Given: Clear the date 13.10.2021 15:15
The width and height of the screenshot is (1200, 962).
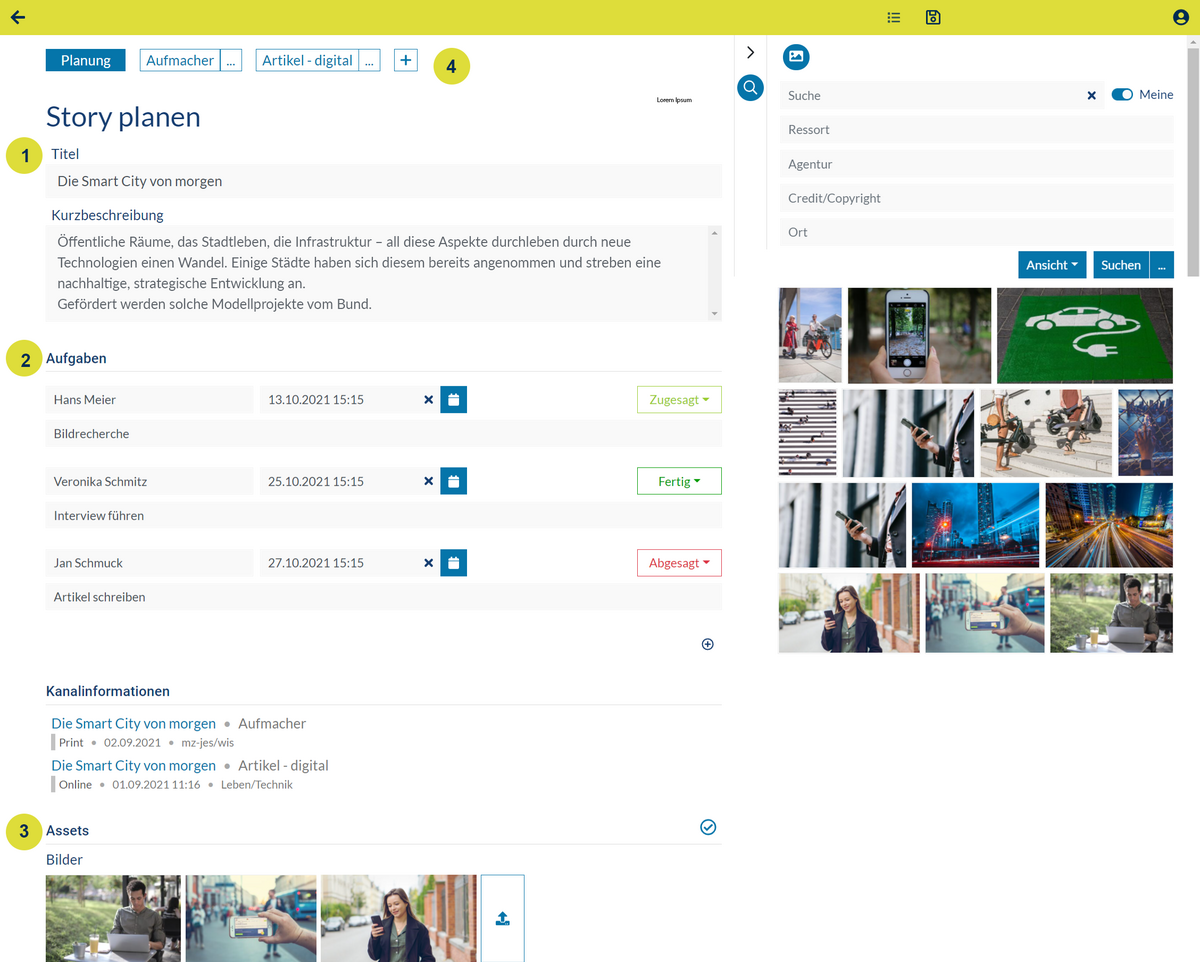Looking at the screenshot, I should (x=428, y=400).
